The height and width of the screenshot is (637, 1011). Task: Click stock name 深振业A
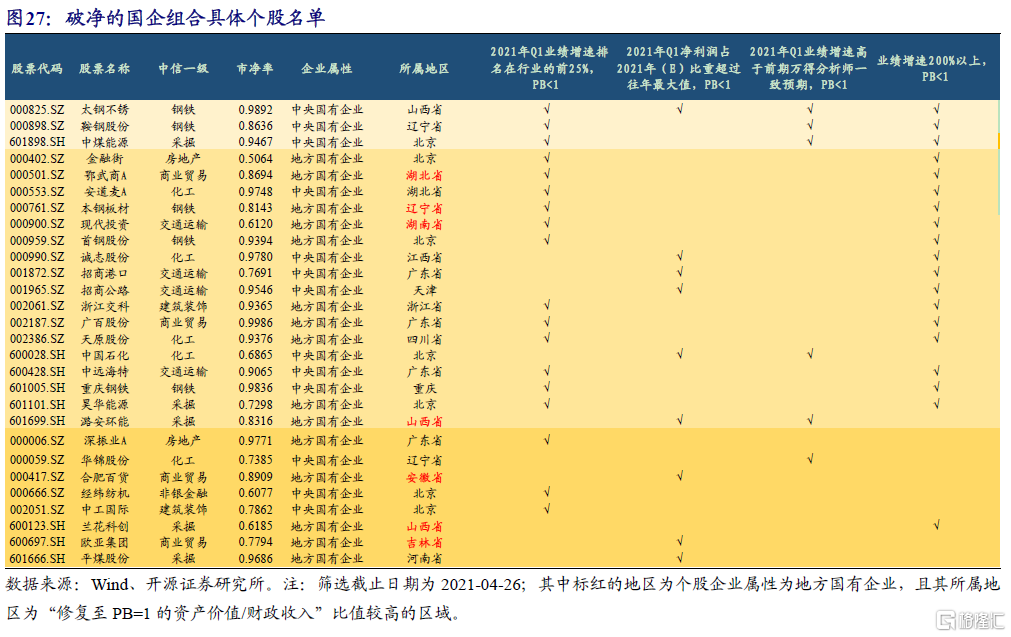(104, 441)
